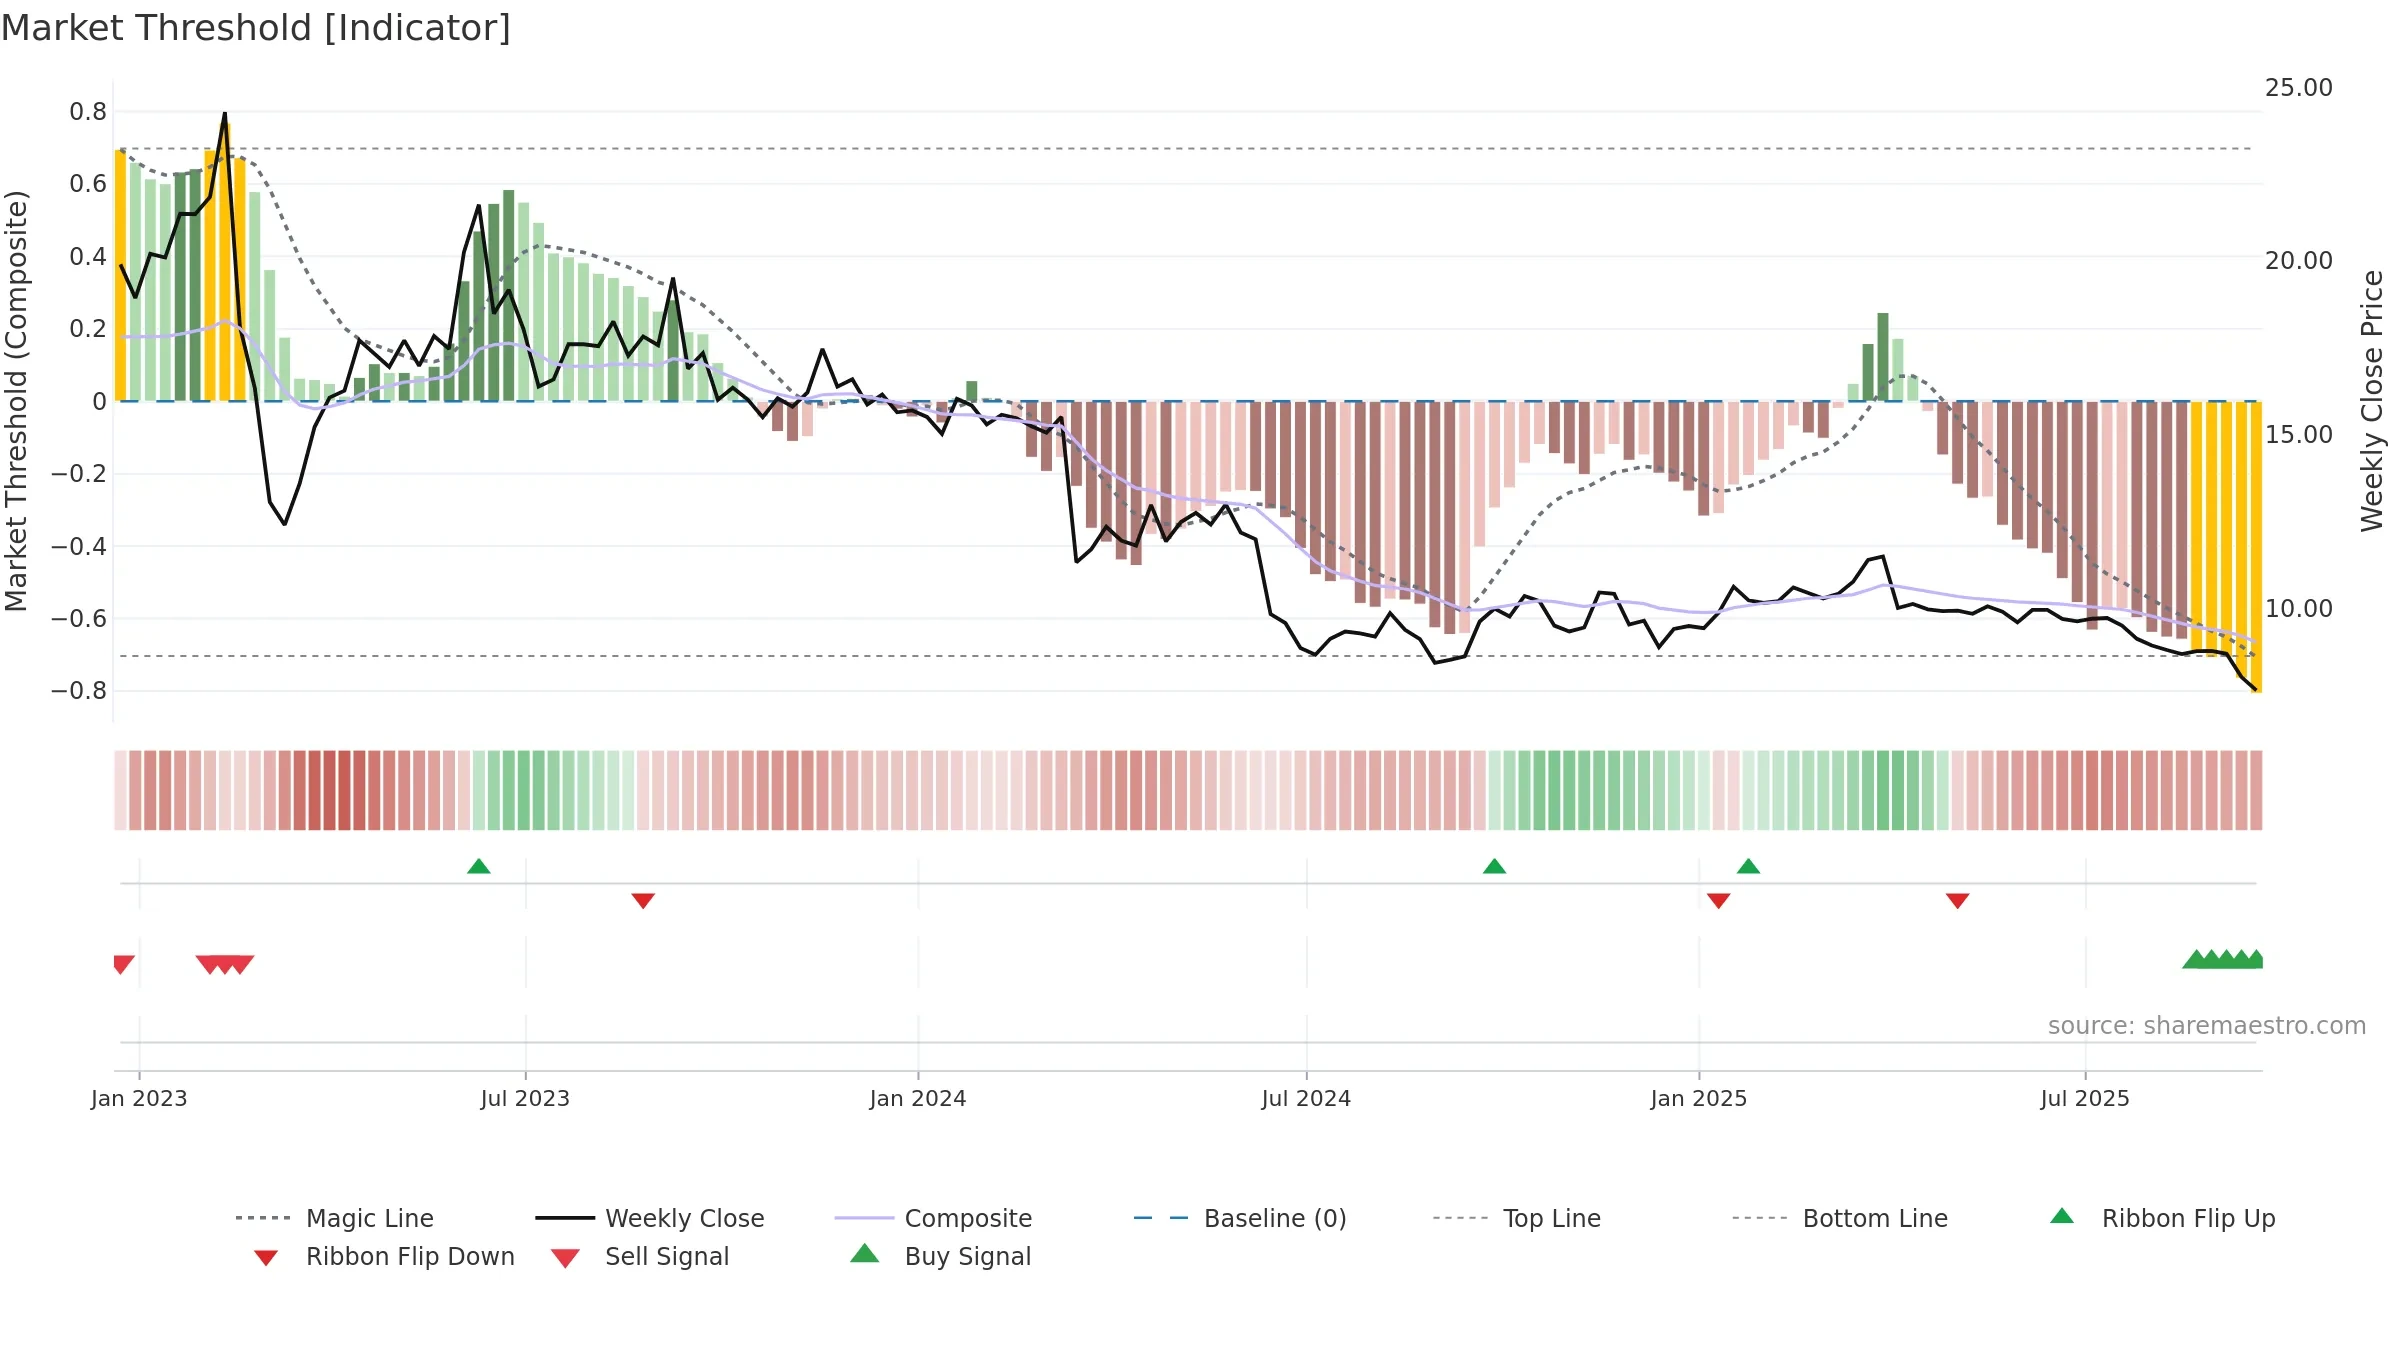
Task: Click the 25.00 right axis tick
Action: [2299, 88]
